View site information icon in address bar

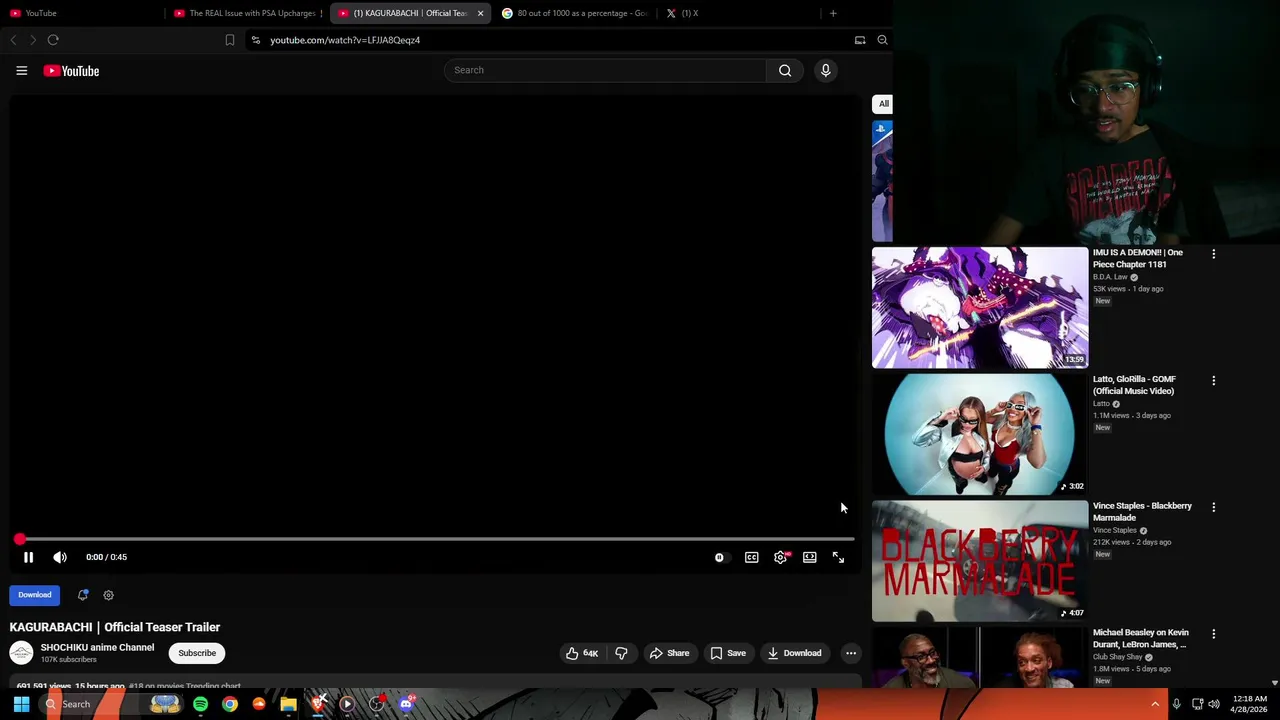tap(256, 40)
